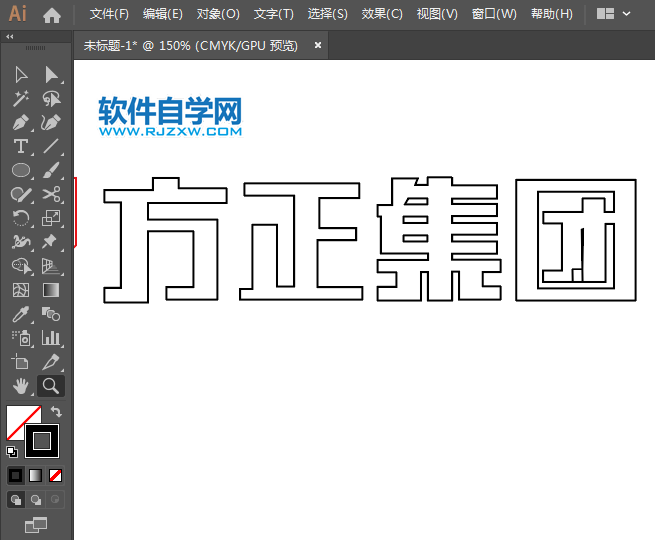This screenshot has width=655, height=540.
Task: Select the Rotate tool
Action: pos(21,218)
